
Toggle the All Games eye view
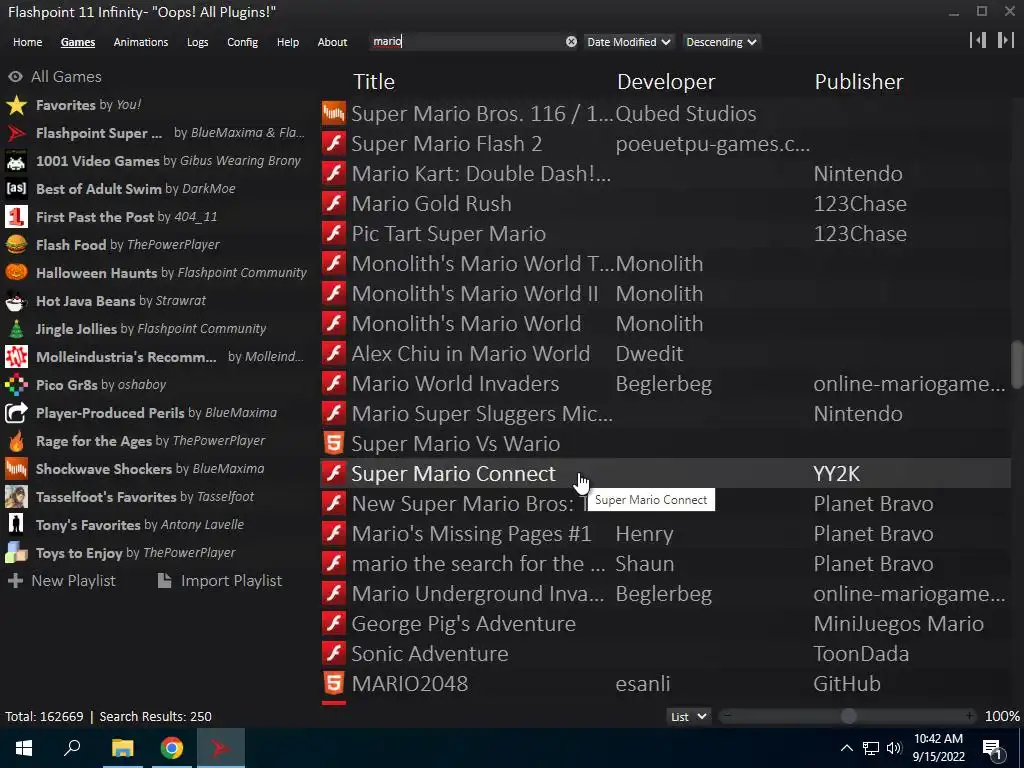(x=15, y=77)
